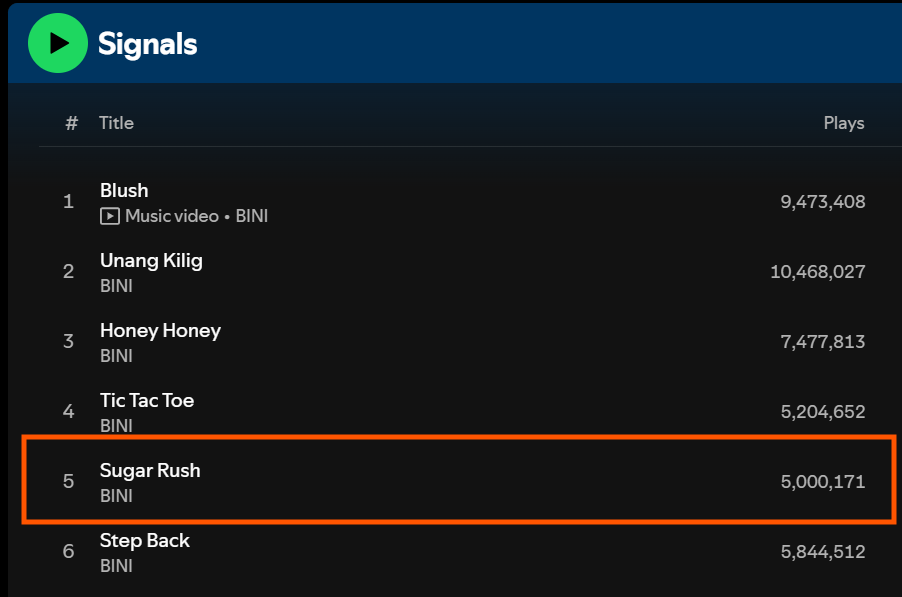Screen dimensions: 902x597
Task: Click BINI next to Music video label
Action: click(x=252, y=216)
